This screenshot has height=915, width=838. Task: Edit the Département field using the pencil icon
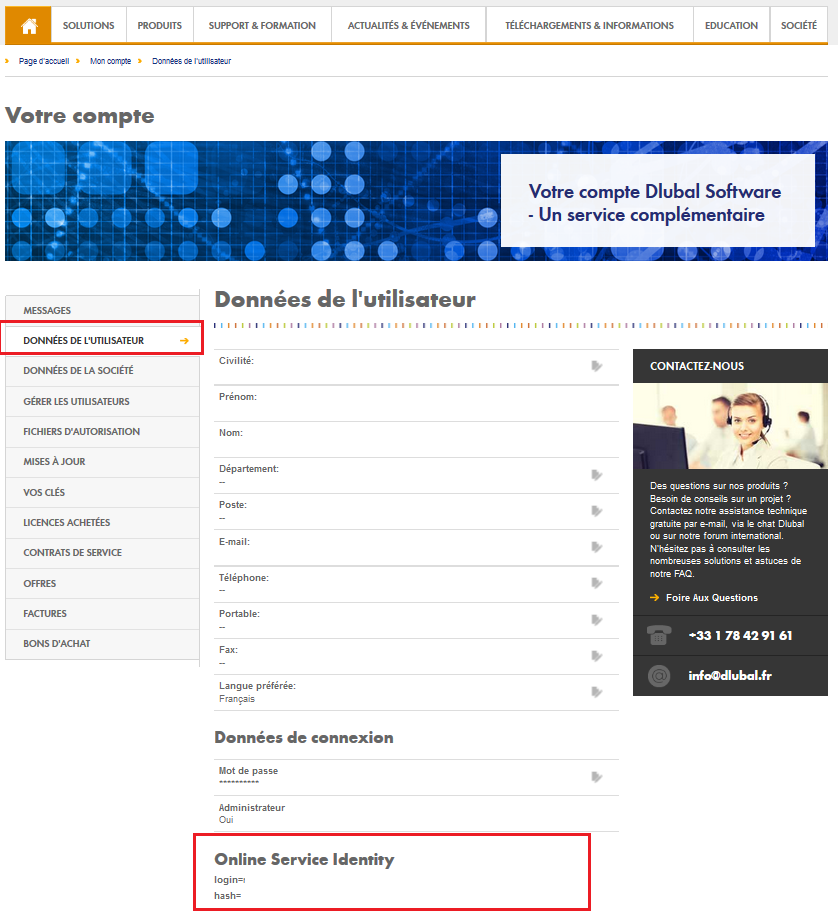597,475
